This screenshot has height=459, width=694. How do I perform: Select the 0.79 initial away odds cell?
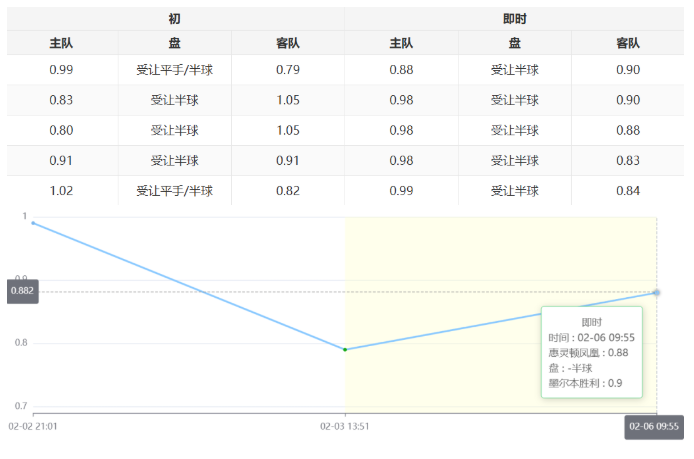click(288, 70)
